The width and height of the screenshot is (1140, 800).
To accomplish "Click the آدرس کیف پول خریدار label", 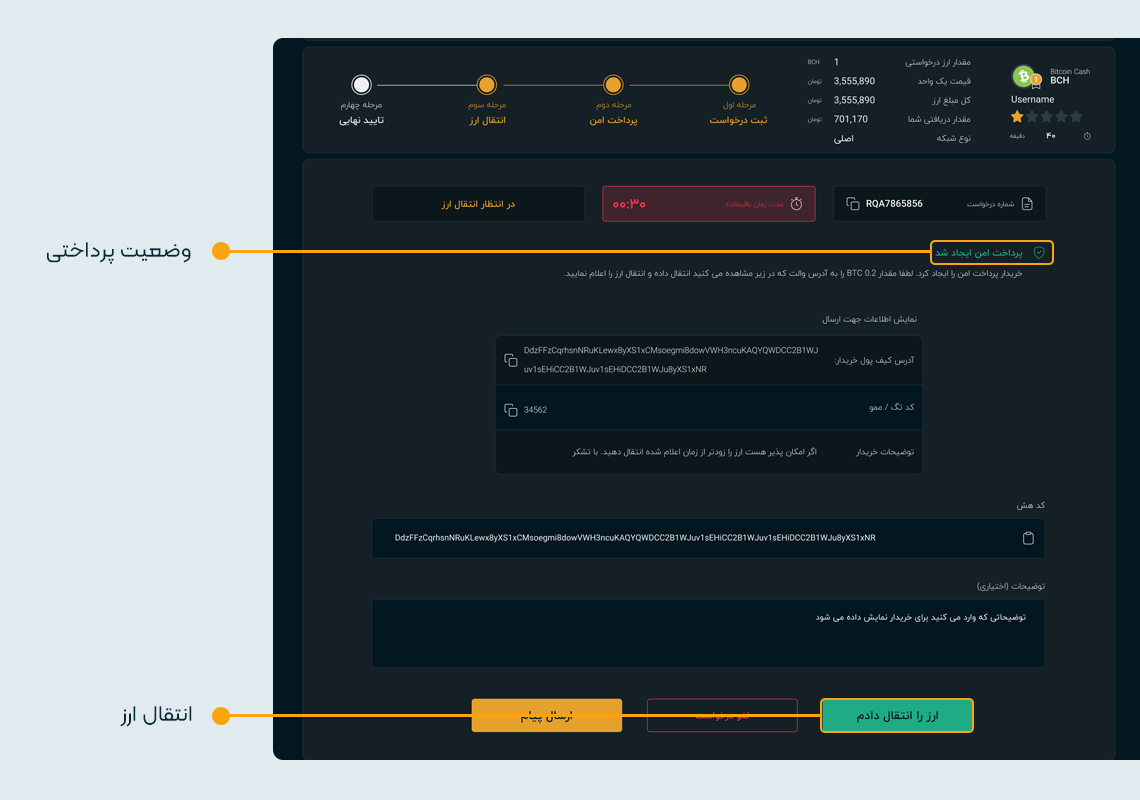I will coord(874,361).
